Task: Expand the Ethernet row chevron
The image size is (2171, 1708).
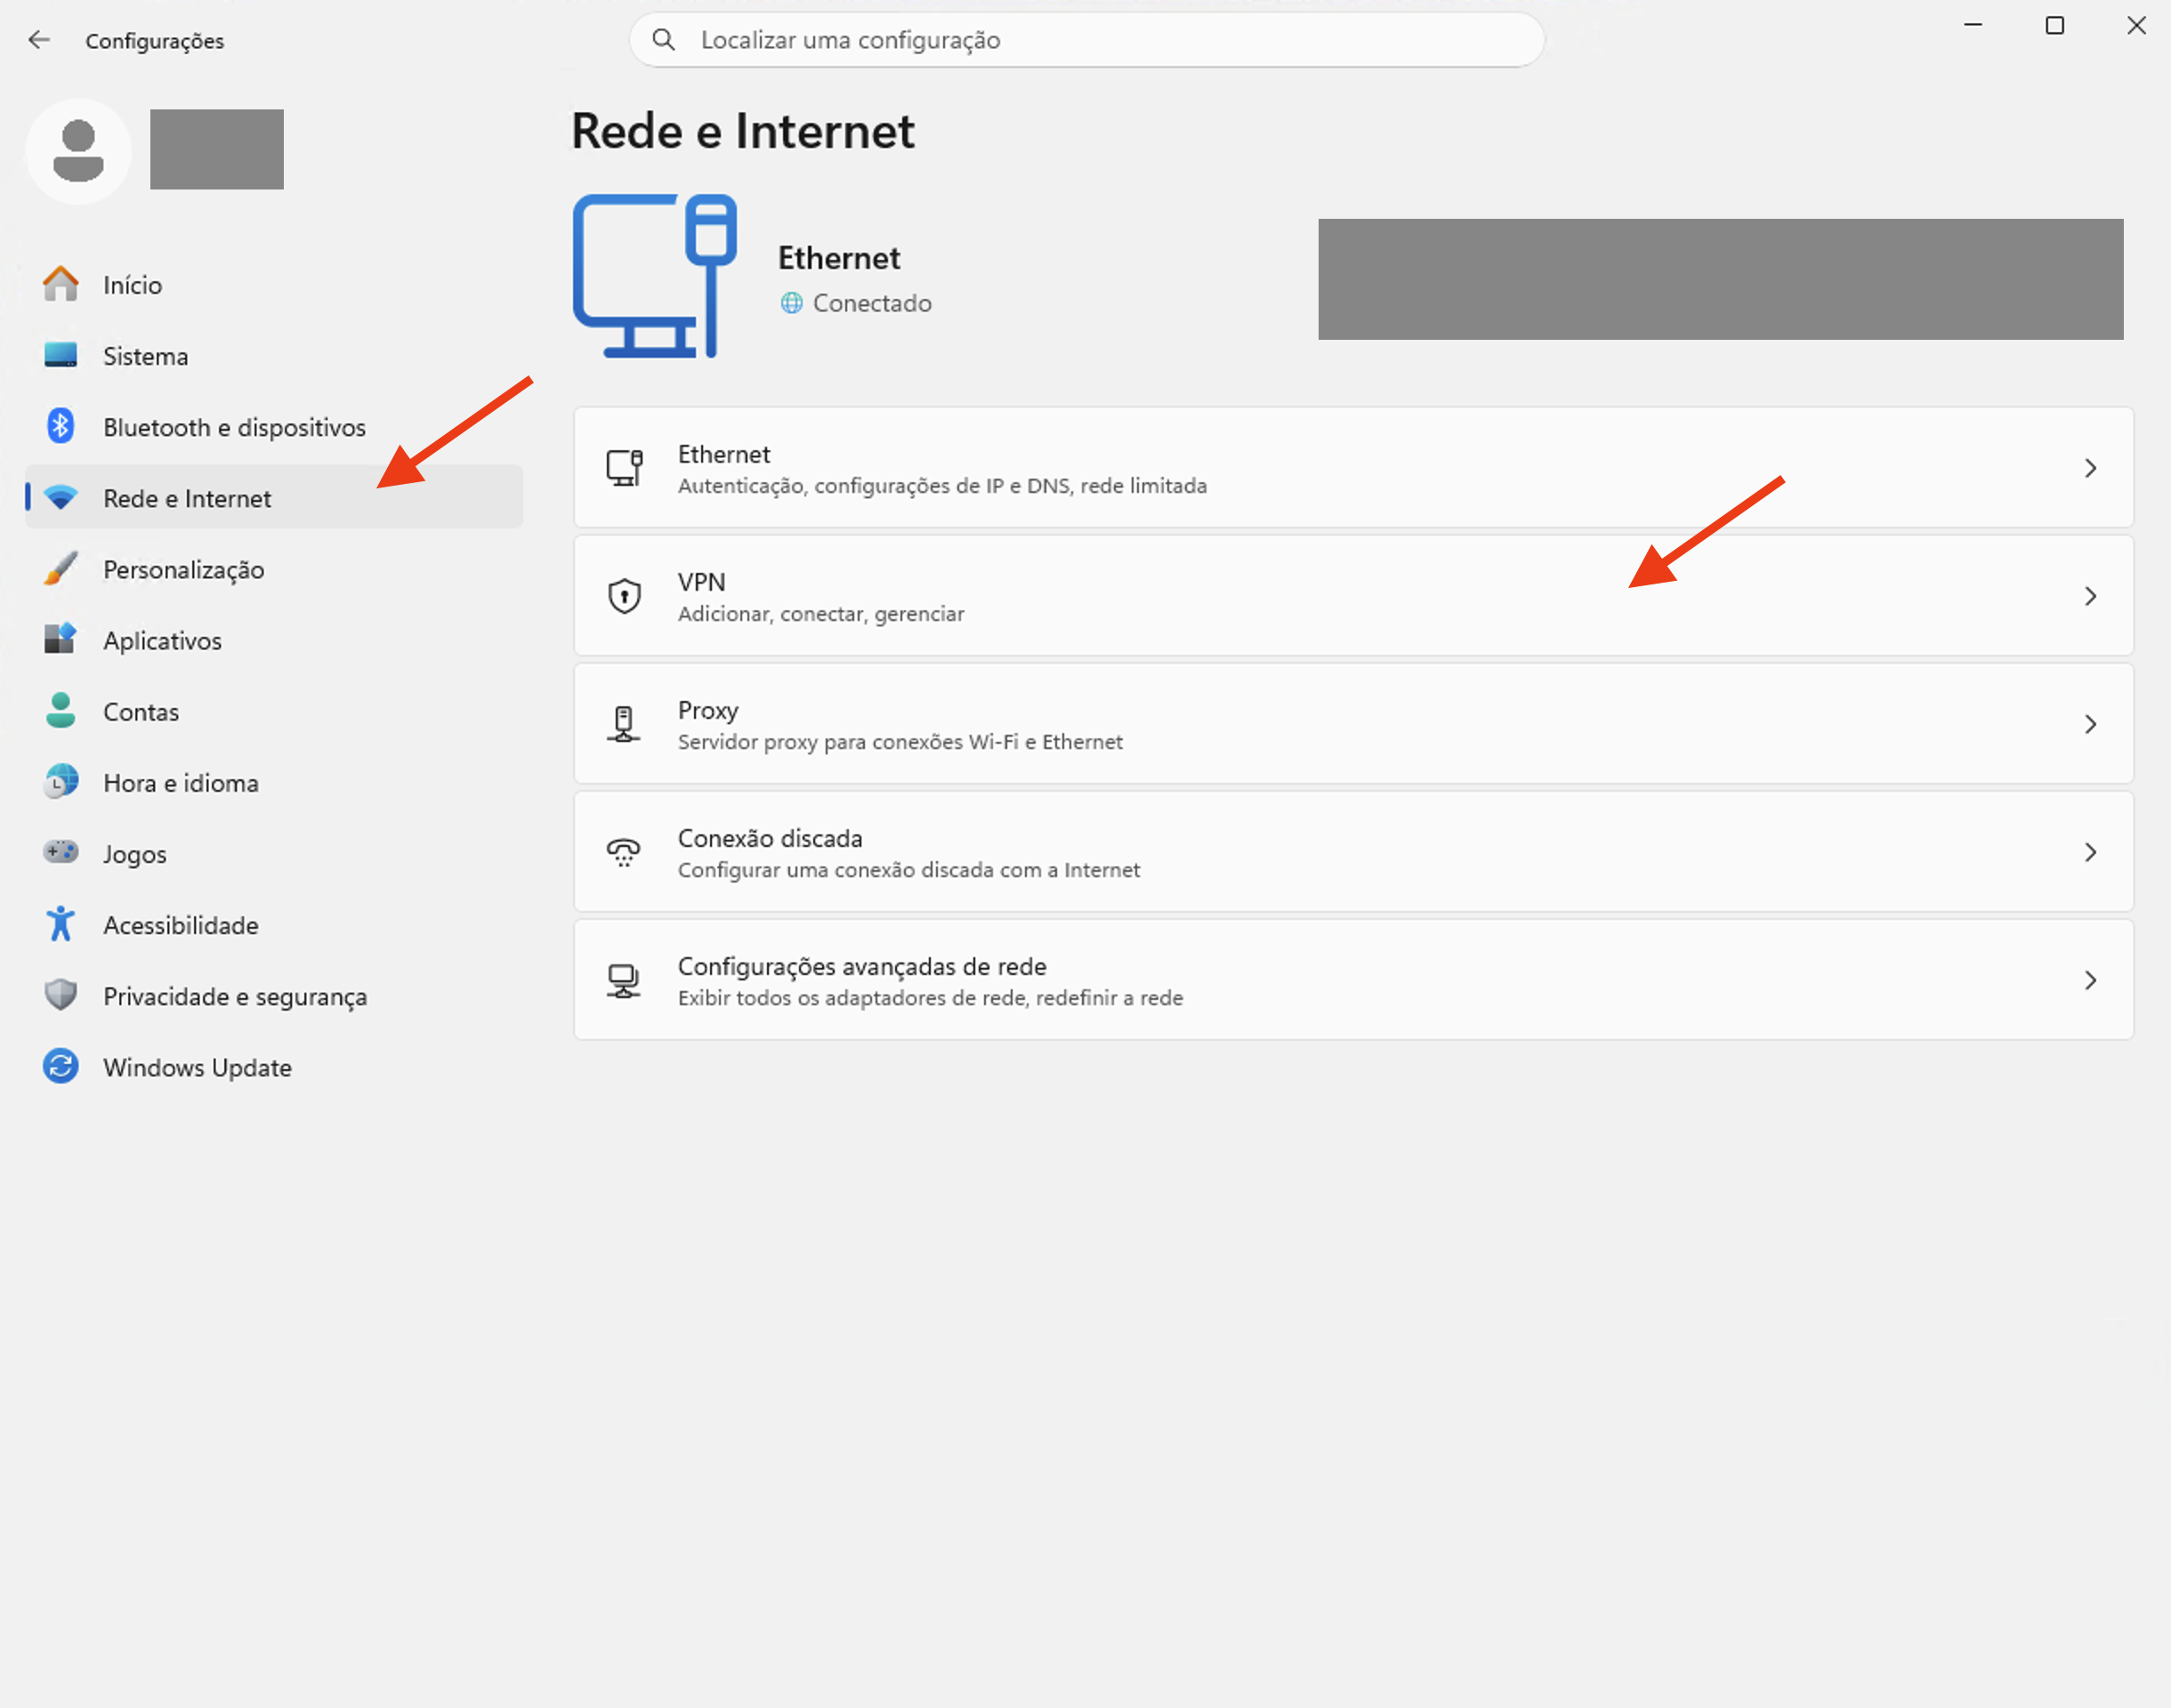Action: tap(2090, 468)
